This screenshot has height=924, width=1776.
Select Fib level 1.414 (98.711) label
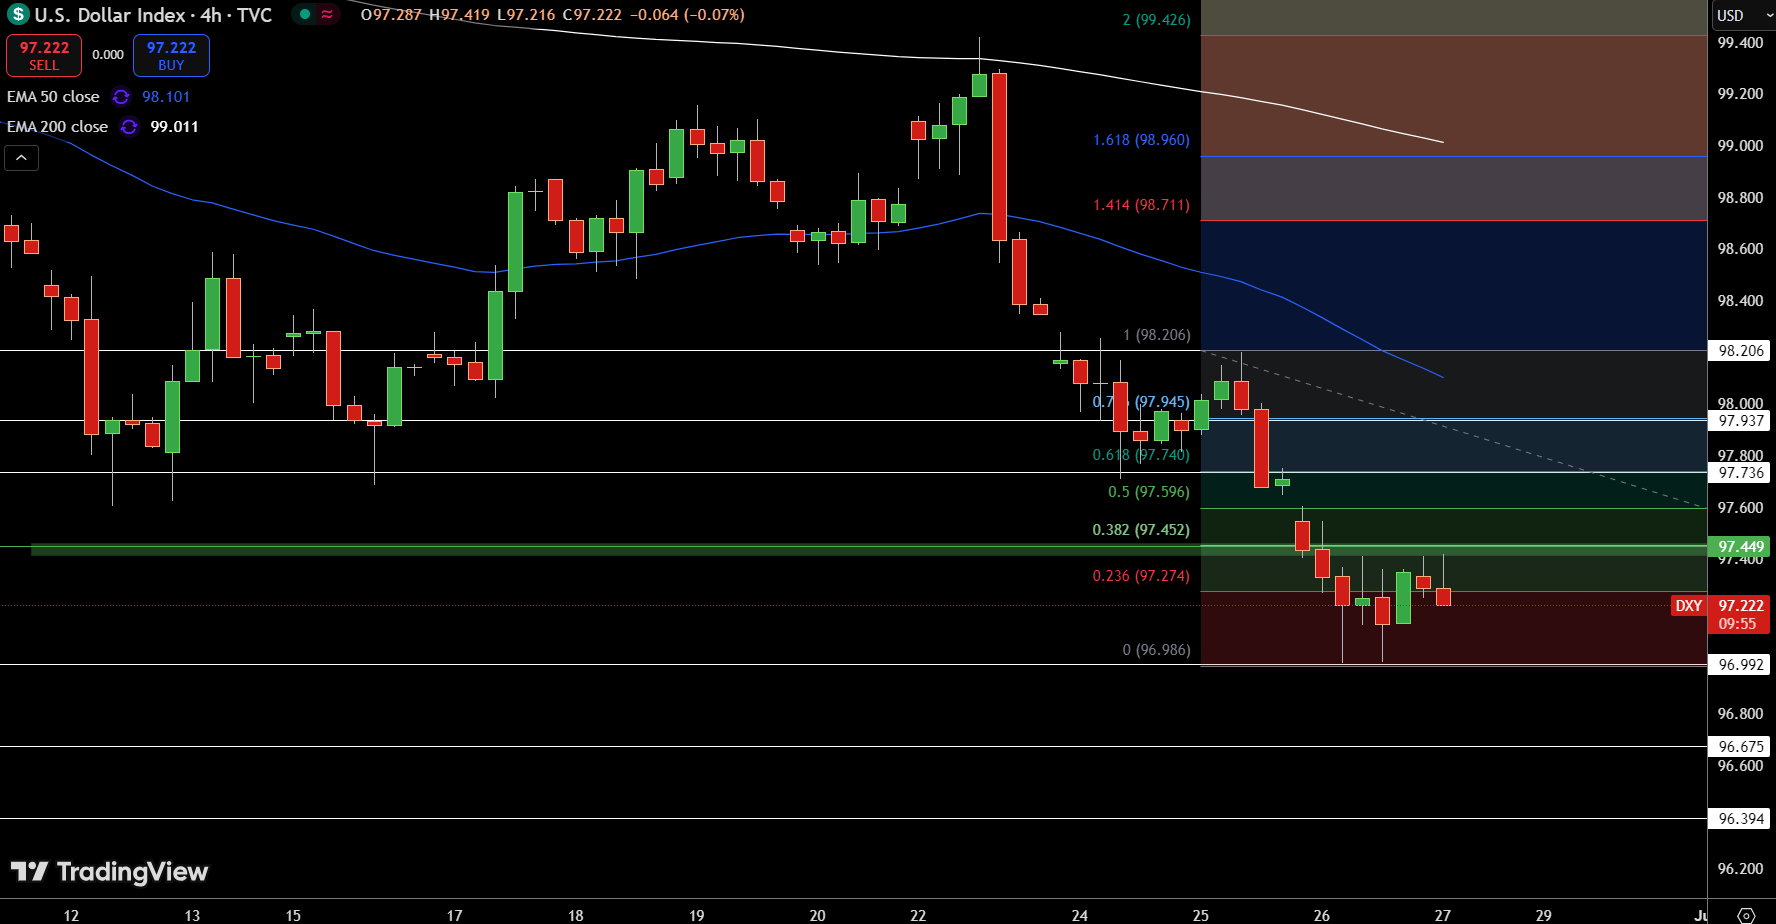(1141, 205)
